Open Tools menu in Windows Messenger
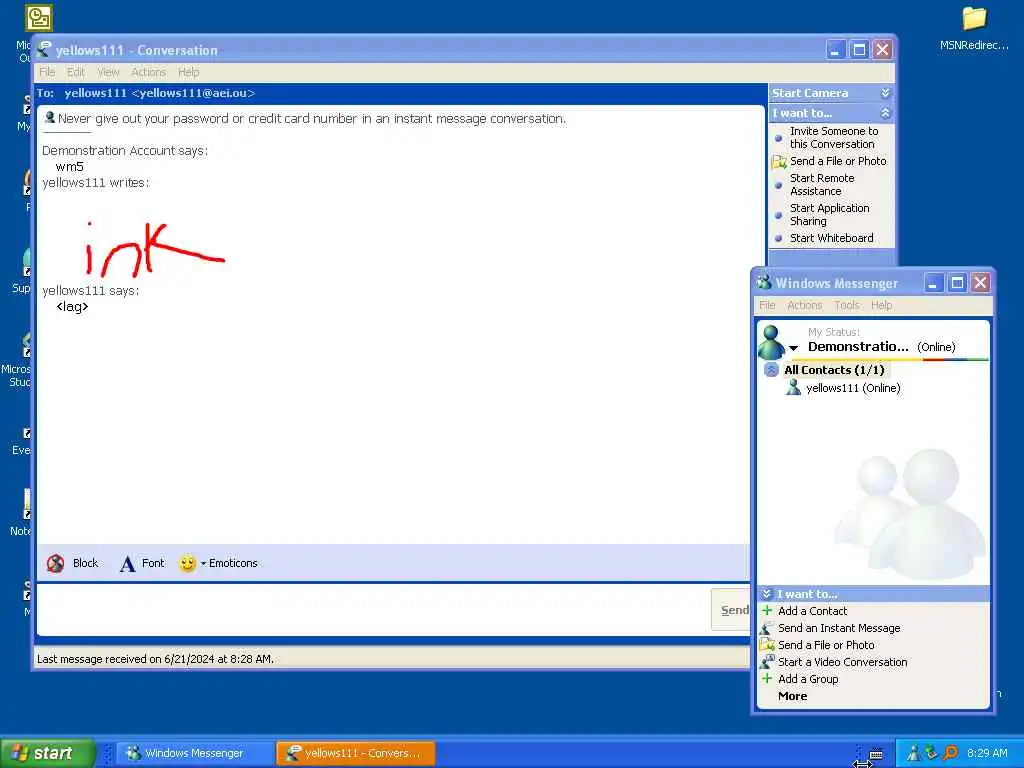The image size is (1024, 768). (x=847, y=305)
